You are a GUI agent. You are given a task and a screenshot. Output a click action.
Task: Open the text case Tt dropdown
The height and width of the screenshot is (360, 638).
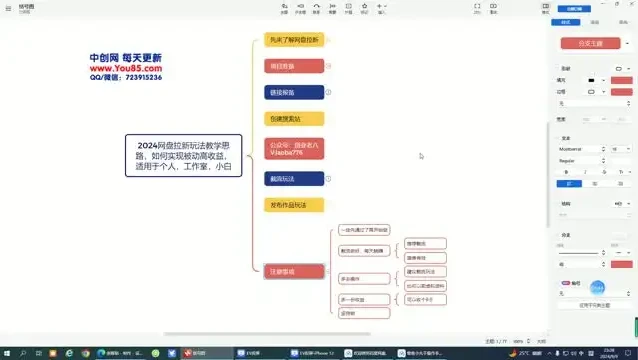tap(624, 172)
